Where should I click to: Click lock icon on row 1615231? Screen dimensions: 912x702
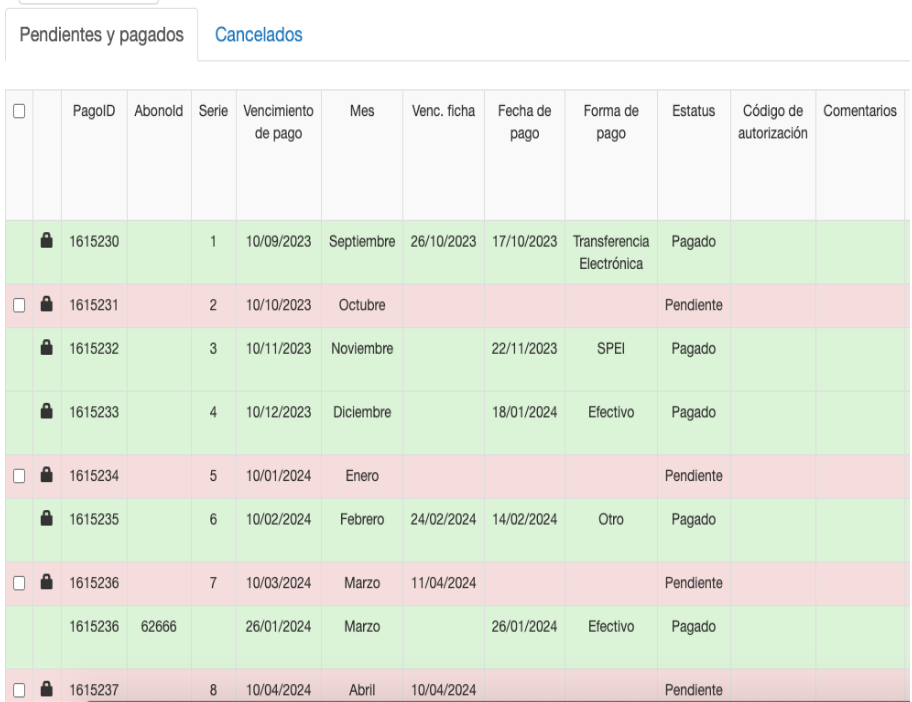point(46,303)
